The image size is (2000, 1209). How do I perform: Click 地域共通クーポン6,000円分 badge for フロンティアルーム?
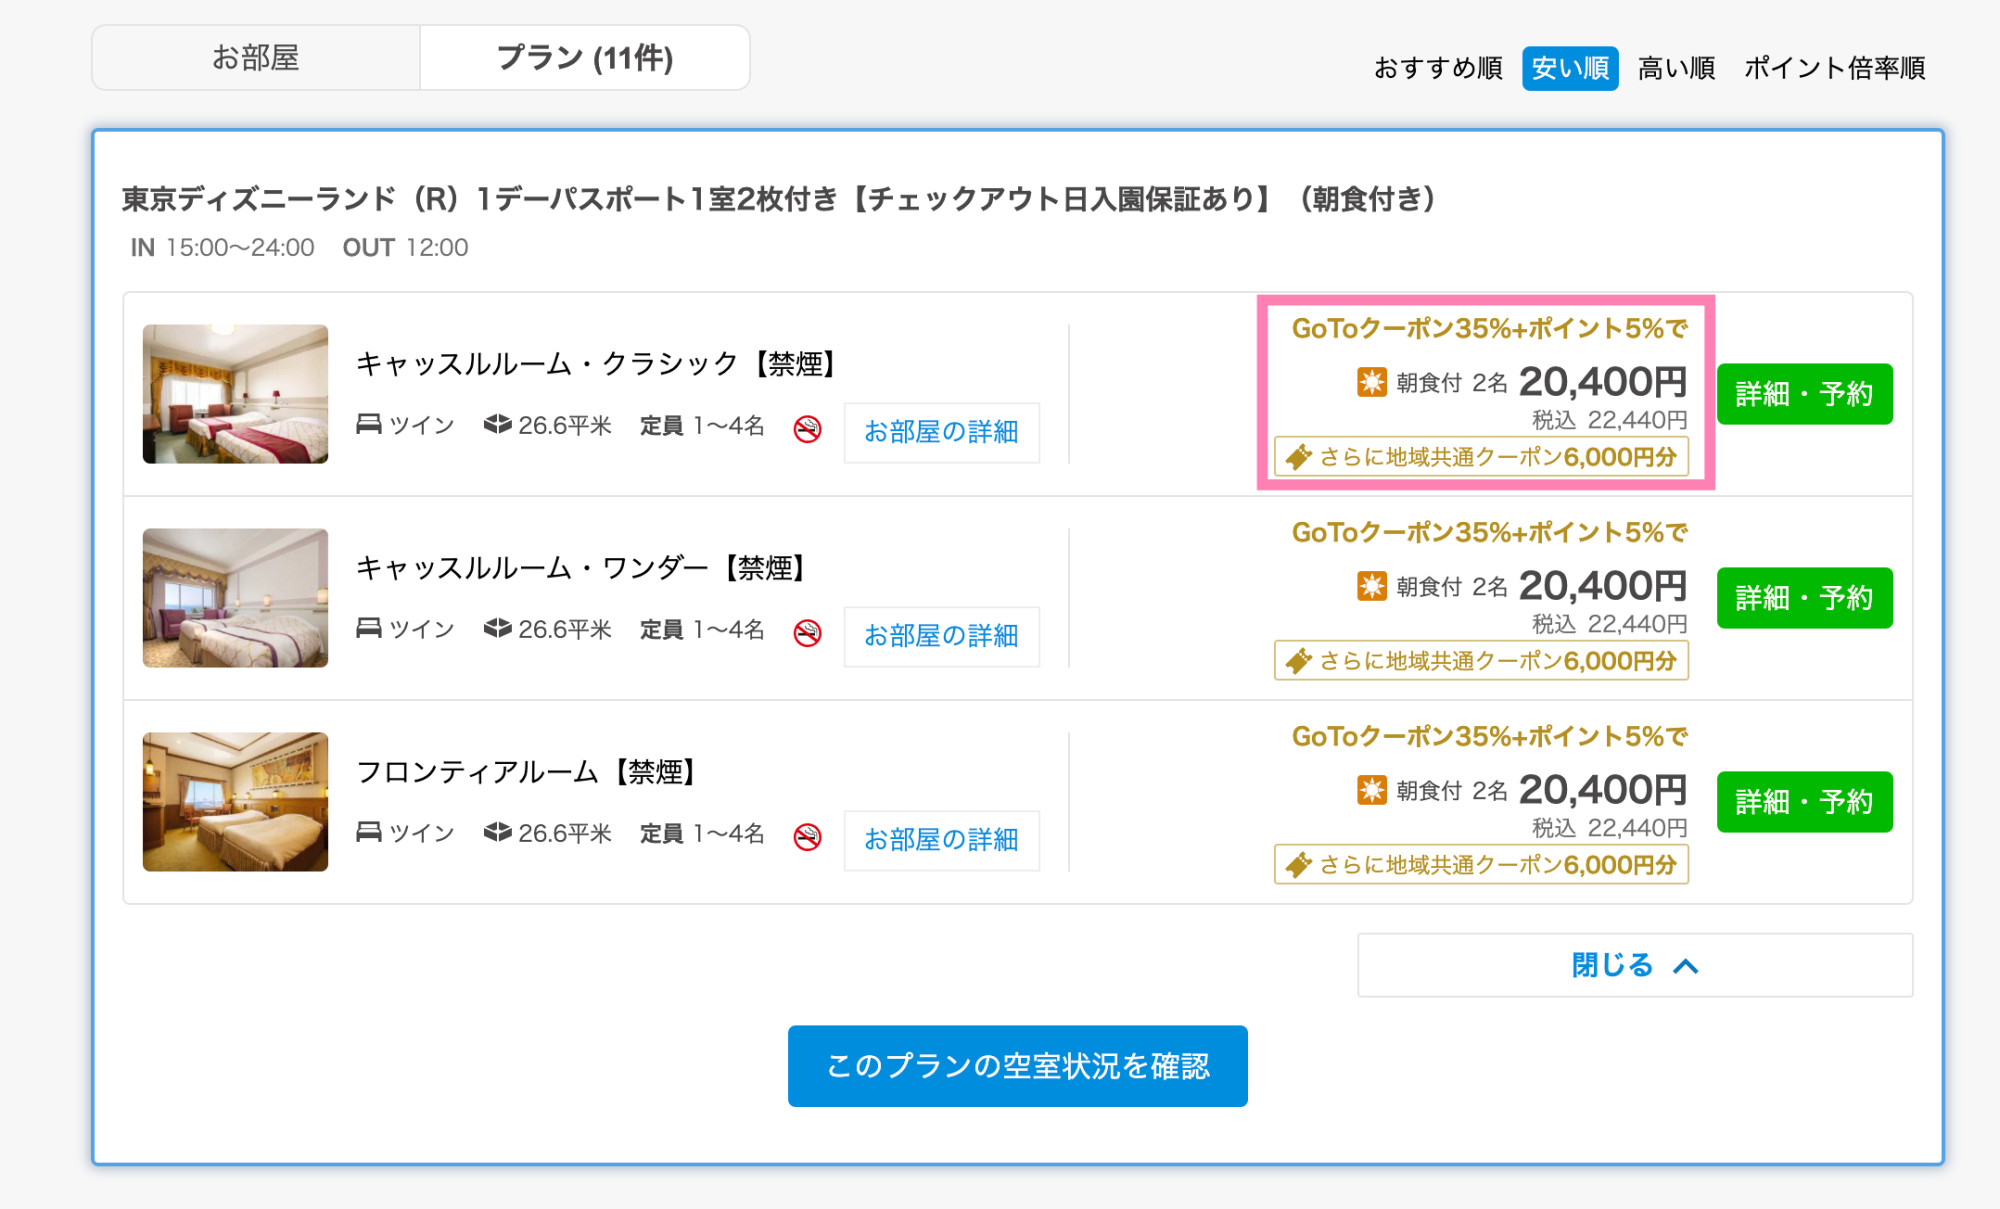pyautogui.click(x=1481, y=865)
